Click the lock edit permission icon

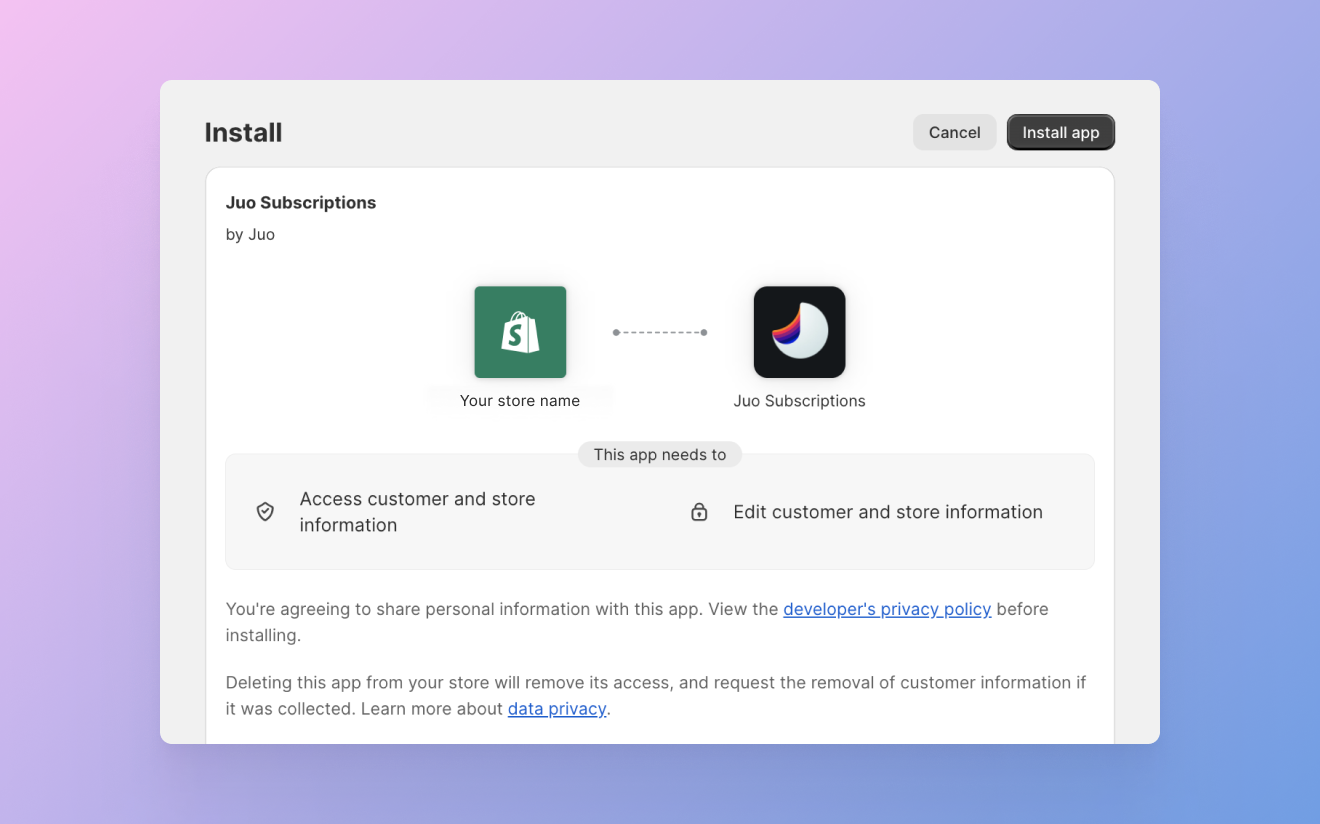[699, 512]
